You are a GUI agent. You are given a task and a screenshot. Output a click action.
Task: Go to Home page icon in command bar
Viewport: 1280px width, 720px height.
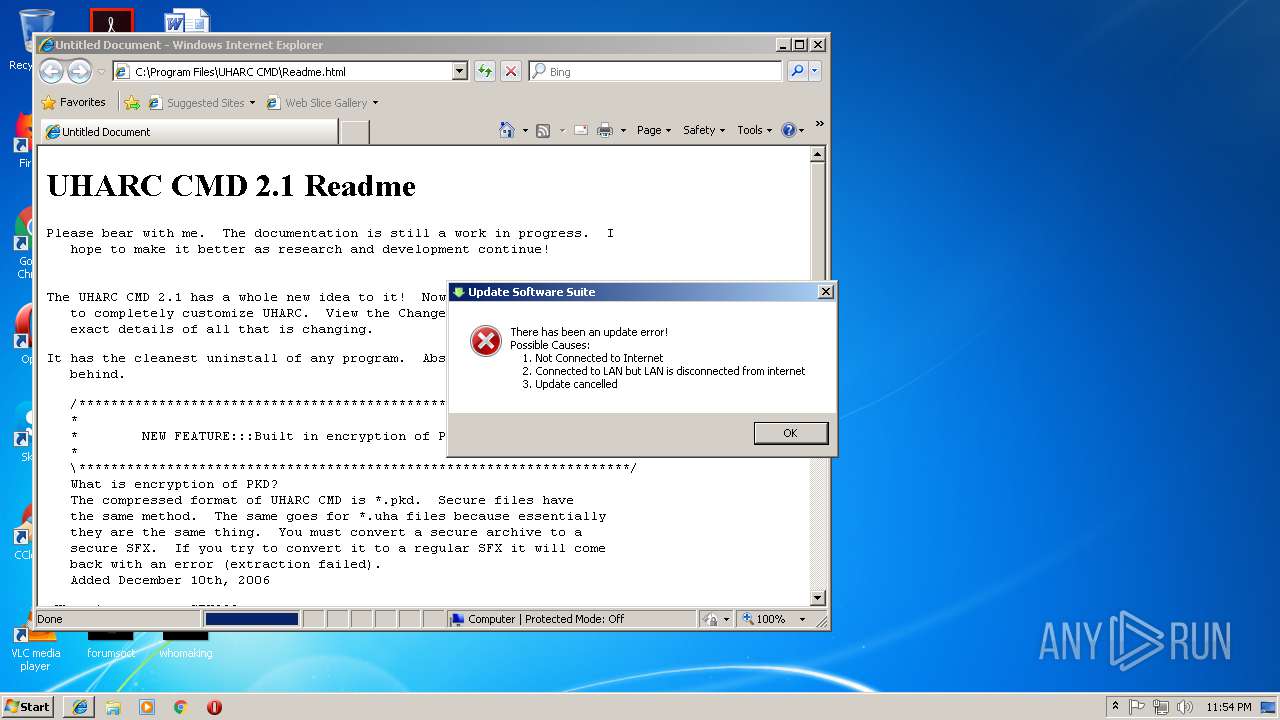[x=507, y=130]
